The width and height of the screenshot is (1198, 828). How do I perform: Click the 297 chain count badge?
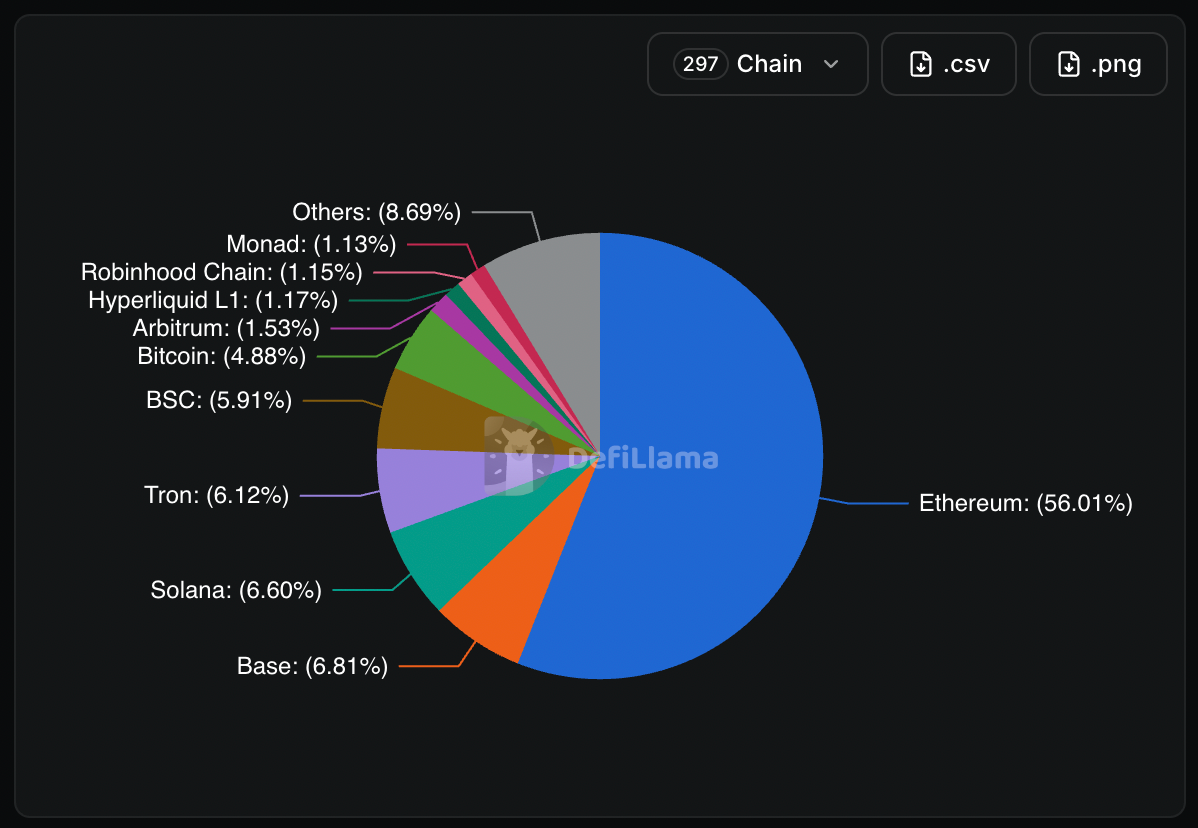point(700,64)
